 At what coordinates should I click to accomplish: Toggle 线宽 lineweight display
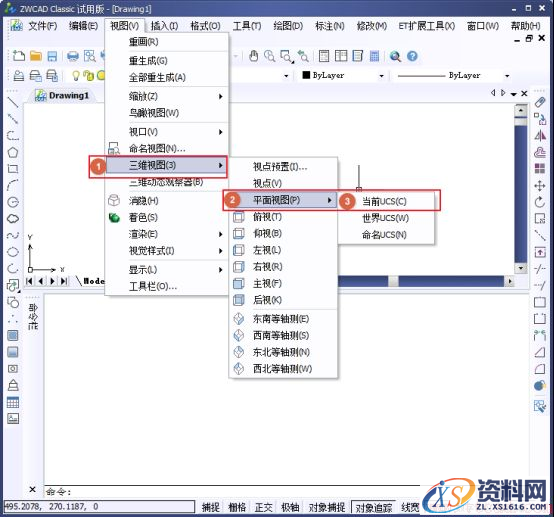410,507
